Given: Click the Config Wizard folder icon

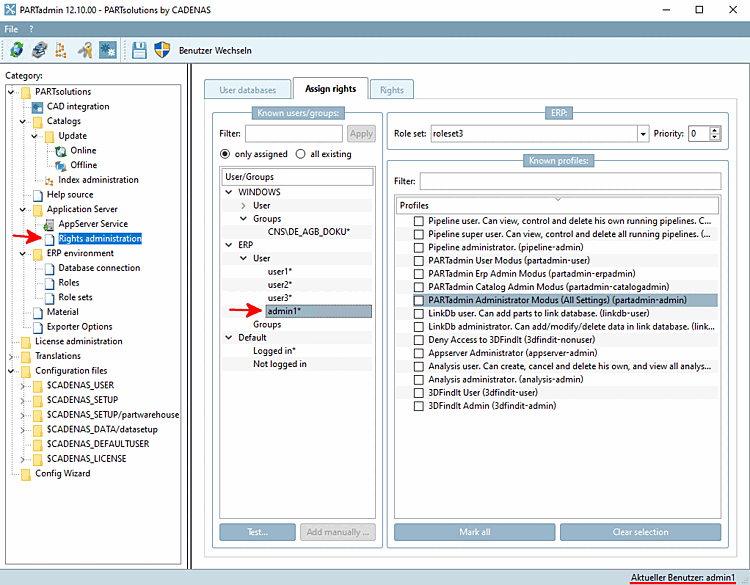Looking at the screenshot, I should pyautogui.click(x=26, y=474).
